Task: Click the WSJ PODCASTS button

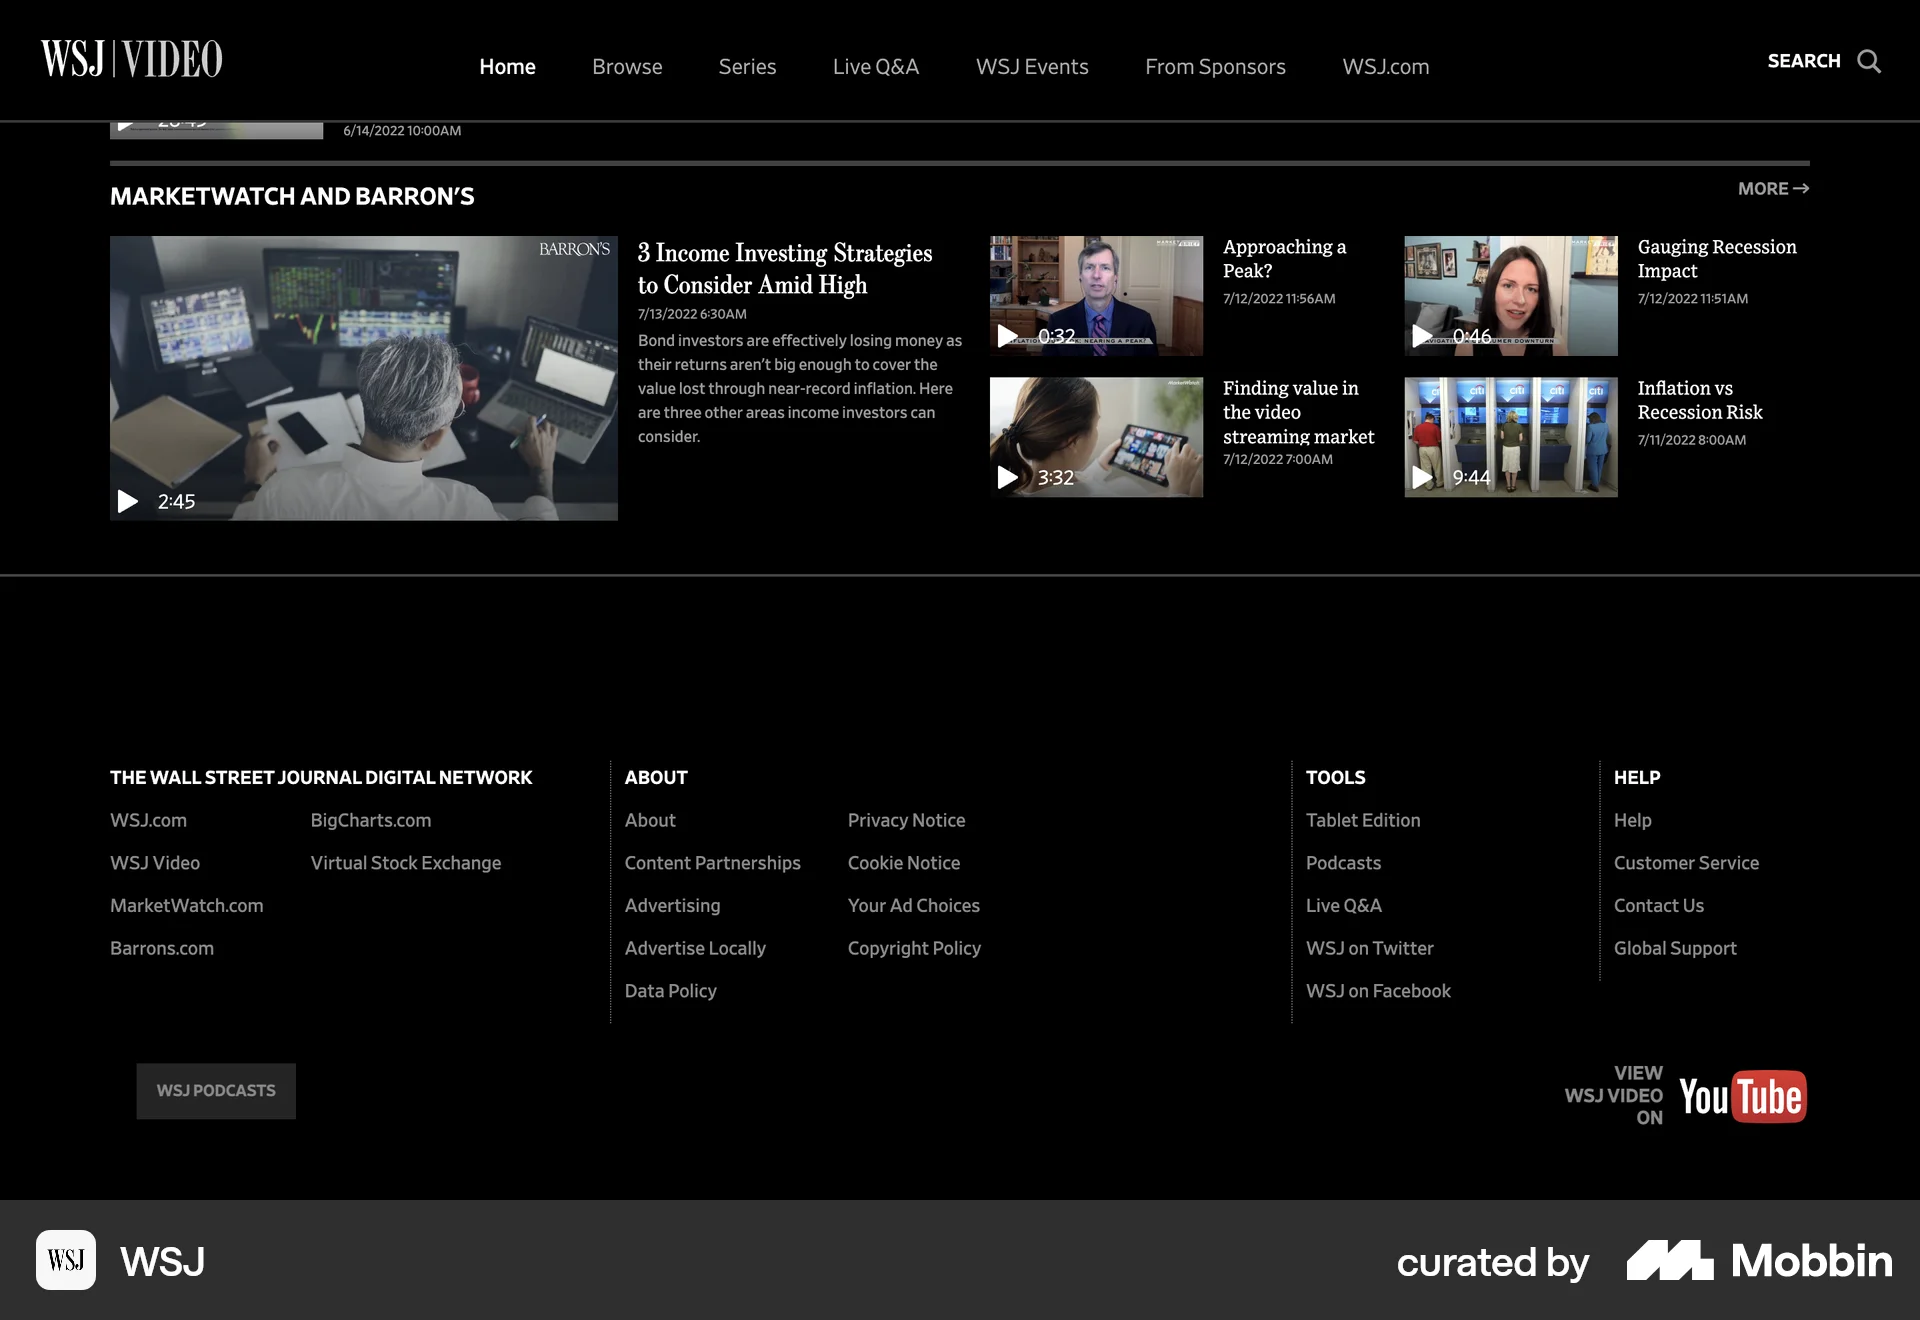Action: (215, 1091)
